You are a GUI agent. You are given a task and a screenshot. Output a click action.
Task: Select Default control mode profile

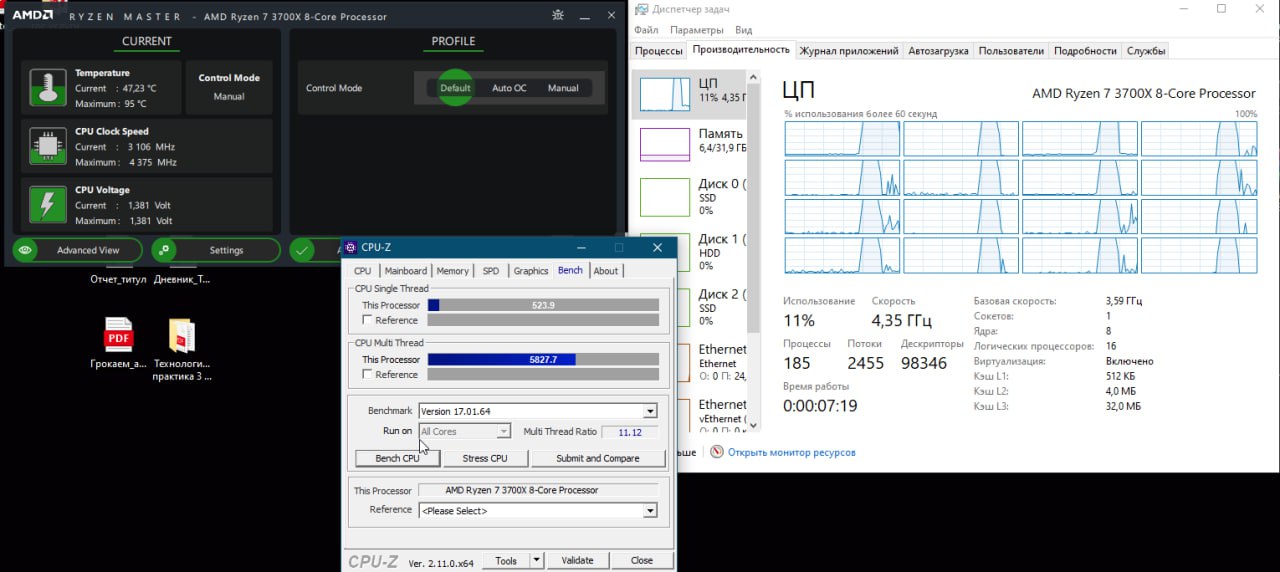coord(455,88)
